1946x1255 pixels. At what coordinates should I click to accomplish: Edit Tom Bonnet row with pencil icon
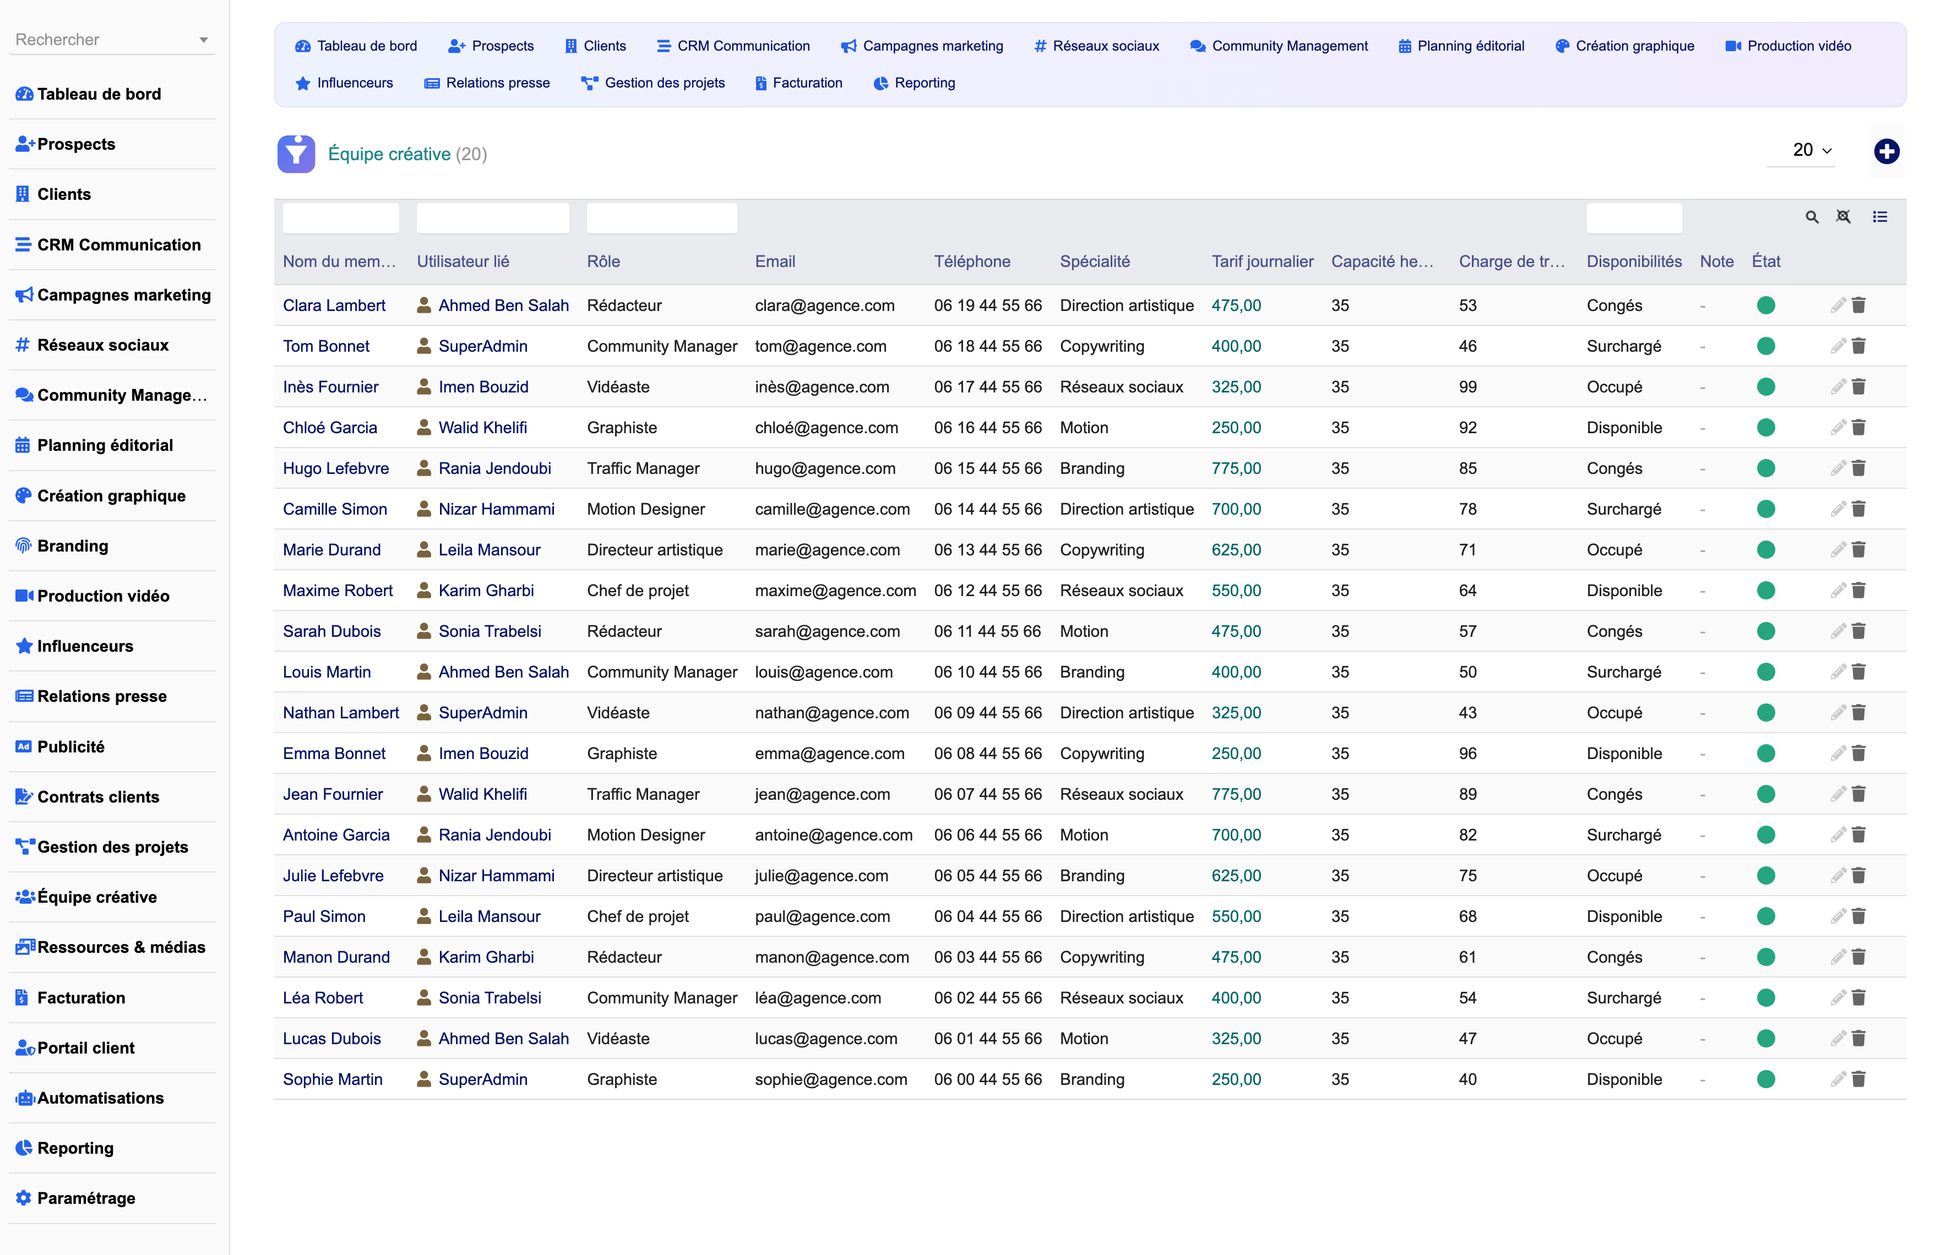(x=1838, y=346)
